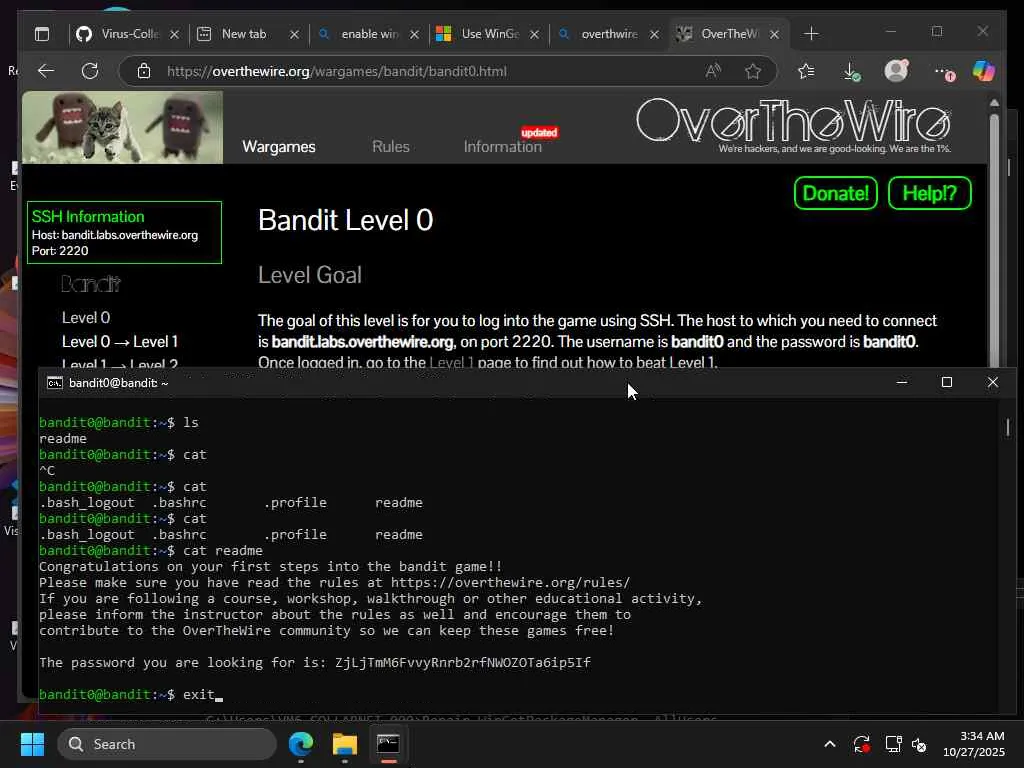
Task: Open the Information menu
Action: pyautogui.click(x=503, y=147)
